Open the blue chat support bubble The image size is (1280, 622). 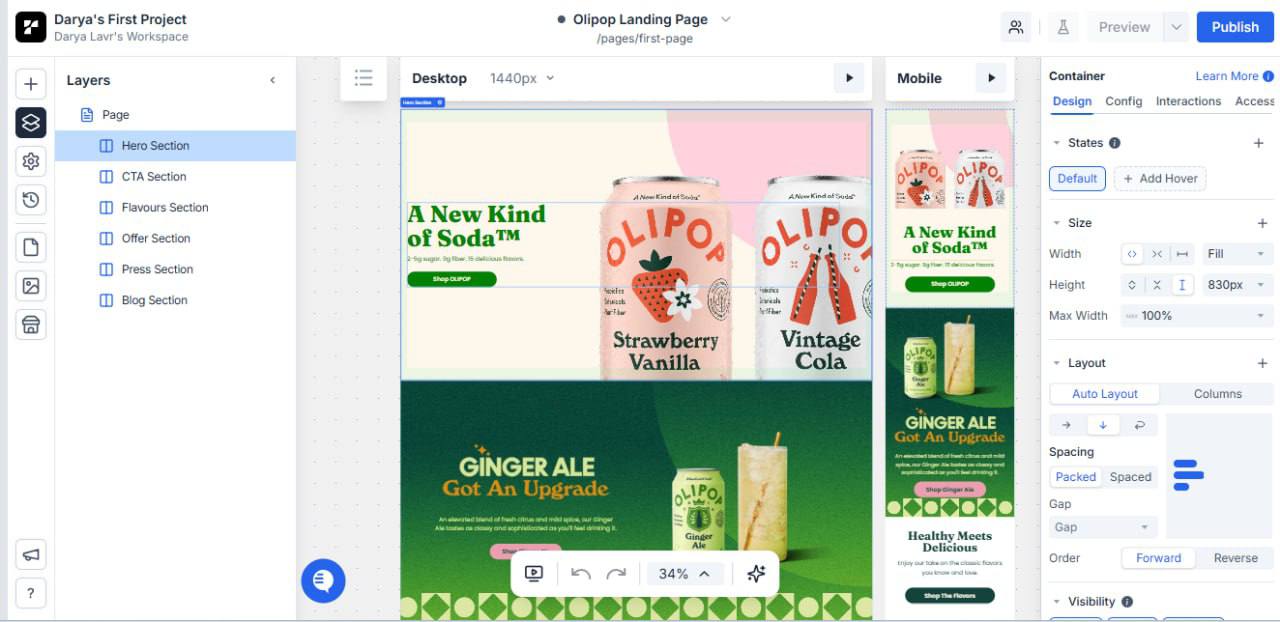tap(323, 580)
